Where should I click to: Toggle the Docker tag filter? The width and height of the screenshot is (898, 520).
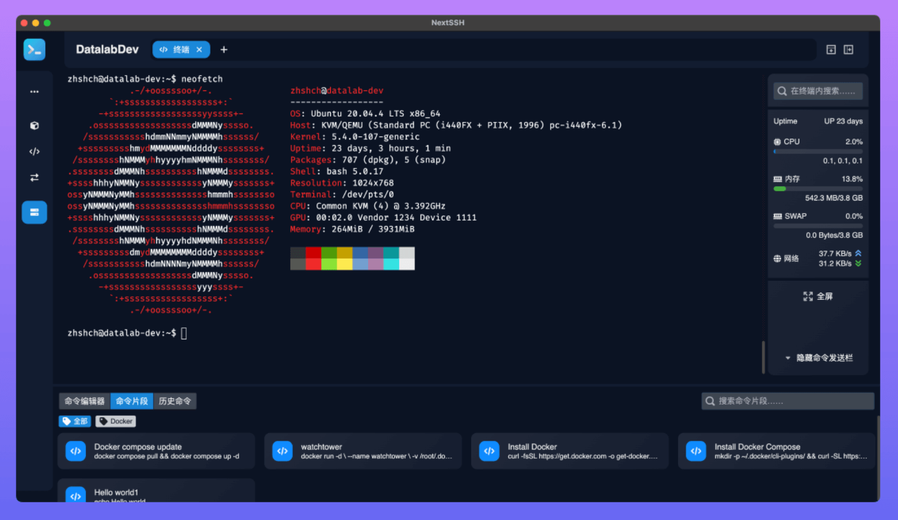(x=116, y=422)
